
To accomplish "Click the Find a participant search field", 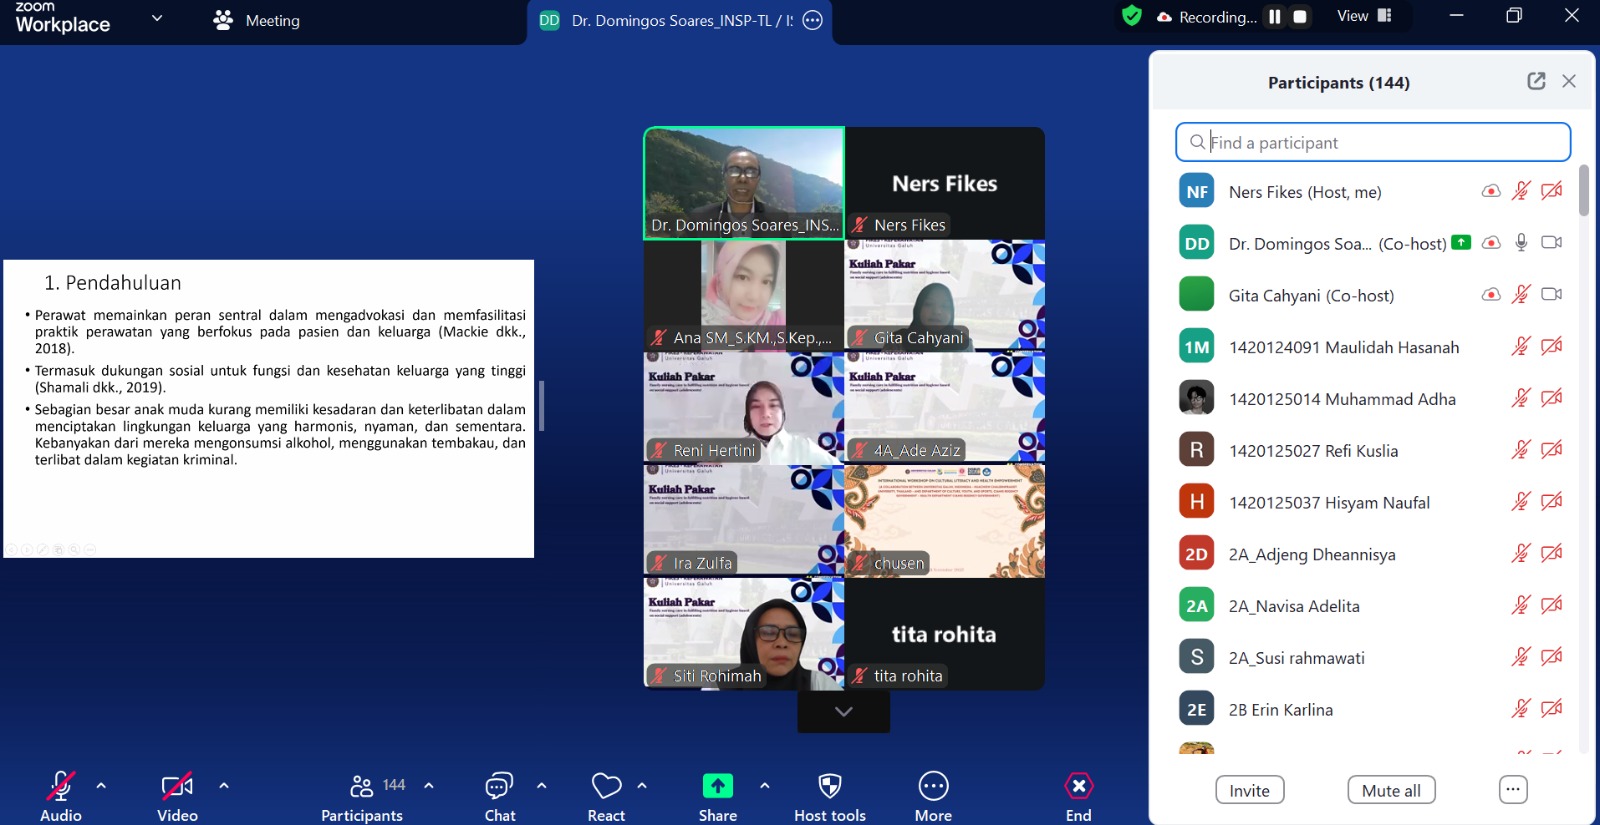I will point(1380,143).
